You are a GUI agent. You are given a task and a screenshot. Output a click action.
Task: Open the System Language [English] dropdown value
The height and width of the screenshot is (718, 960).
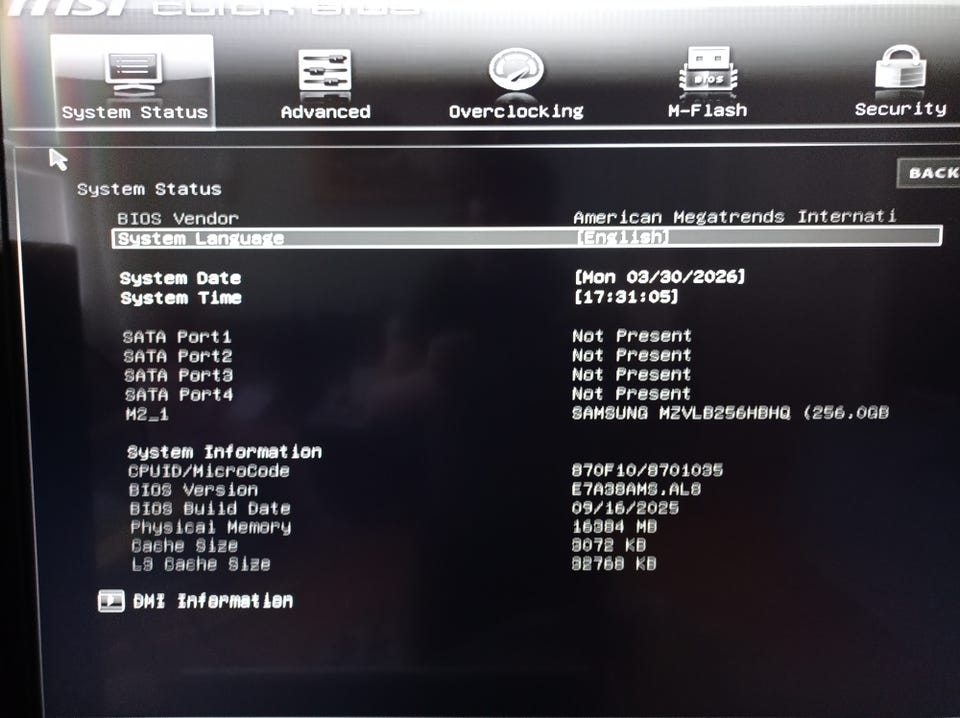(x=622, y=237)
